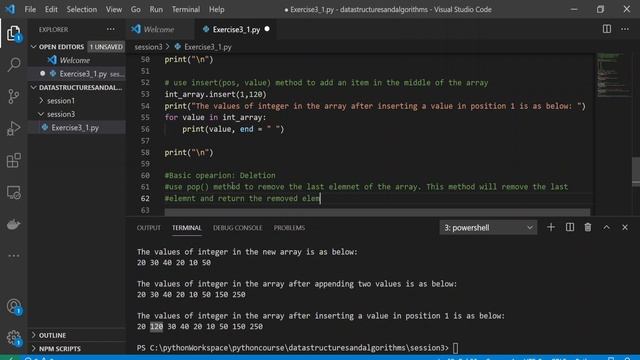This screenshot has height=360, width=640.
Task: Open the Manage settings gear
Action: 13,338
